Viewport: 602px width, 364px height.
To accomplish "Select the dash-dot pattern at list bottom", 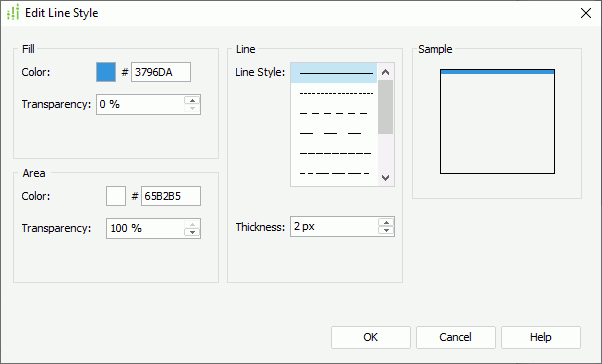I will [334, 173].
